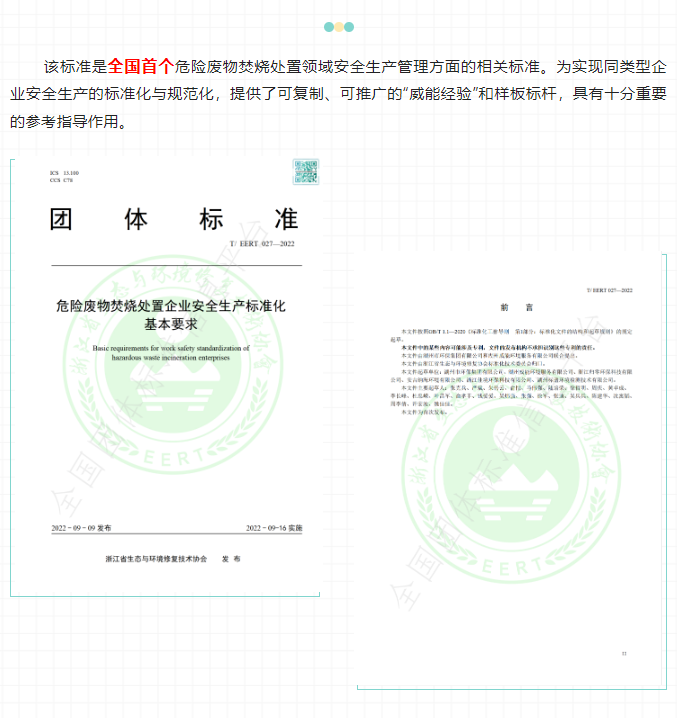
Task: Click the header code "T/EERT 027—2022" on the foreword page
Action: (609, 290)
